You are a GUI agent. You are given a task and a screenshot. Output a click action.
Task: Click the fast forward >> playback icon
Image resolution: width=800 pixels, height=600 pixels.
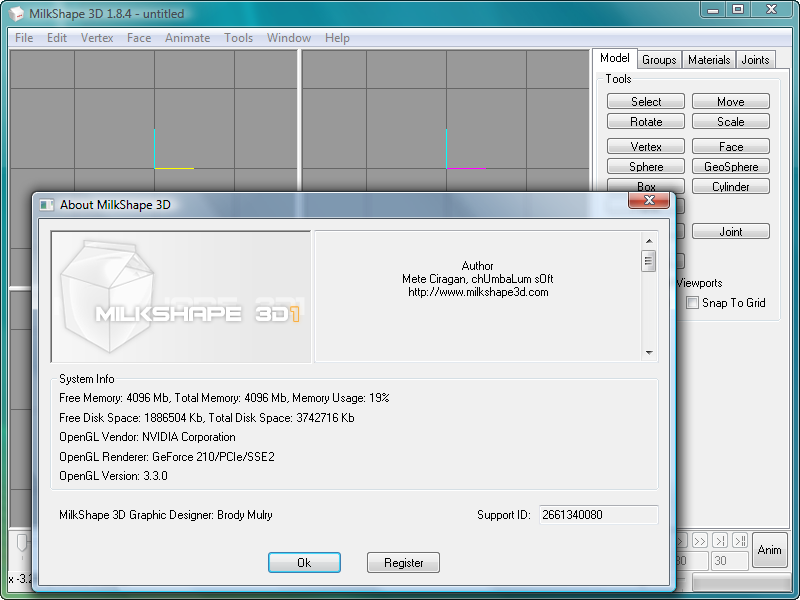point(700,540)
